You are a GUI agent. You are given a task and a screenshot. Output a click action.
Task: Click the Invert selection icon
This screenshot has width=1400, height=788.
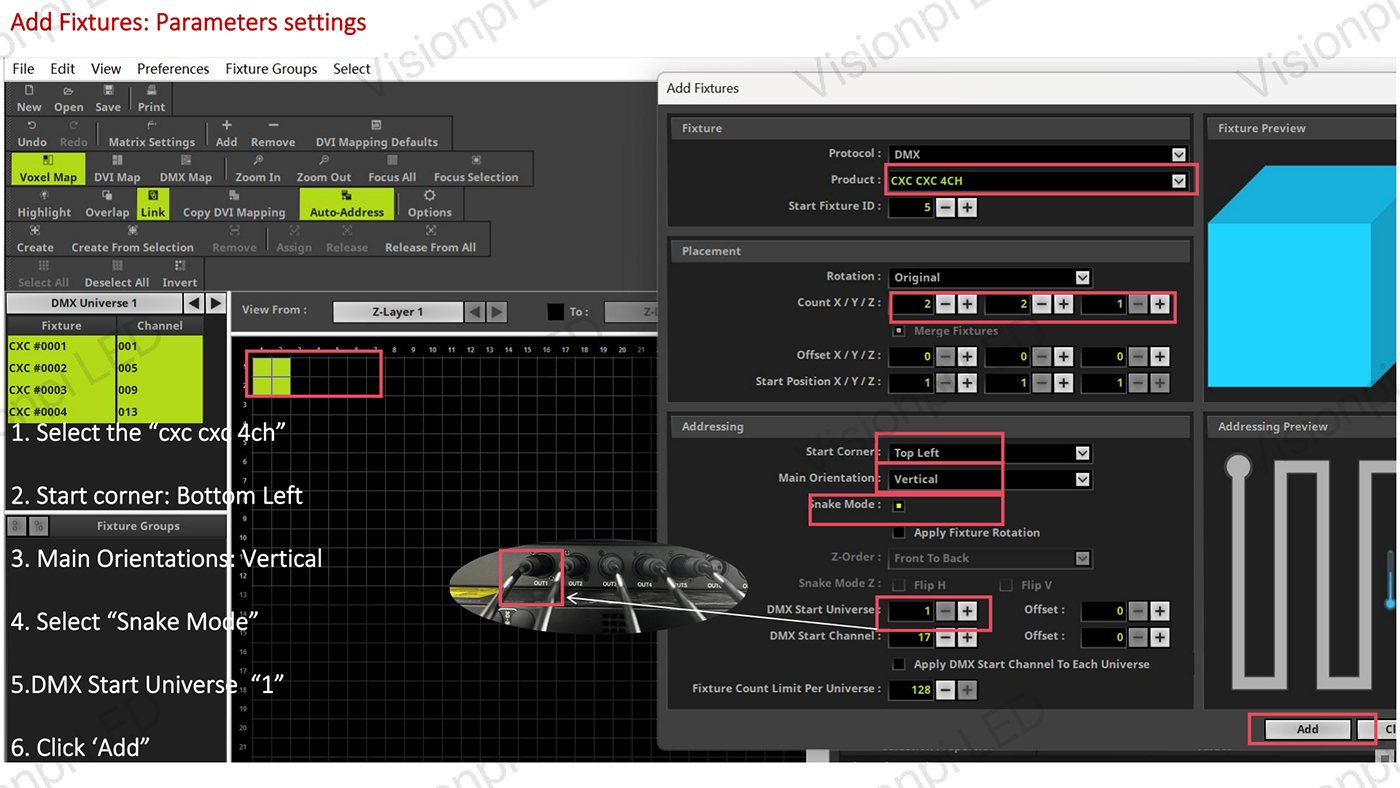[180, 274]
